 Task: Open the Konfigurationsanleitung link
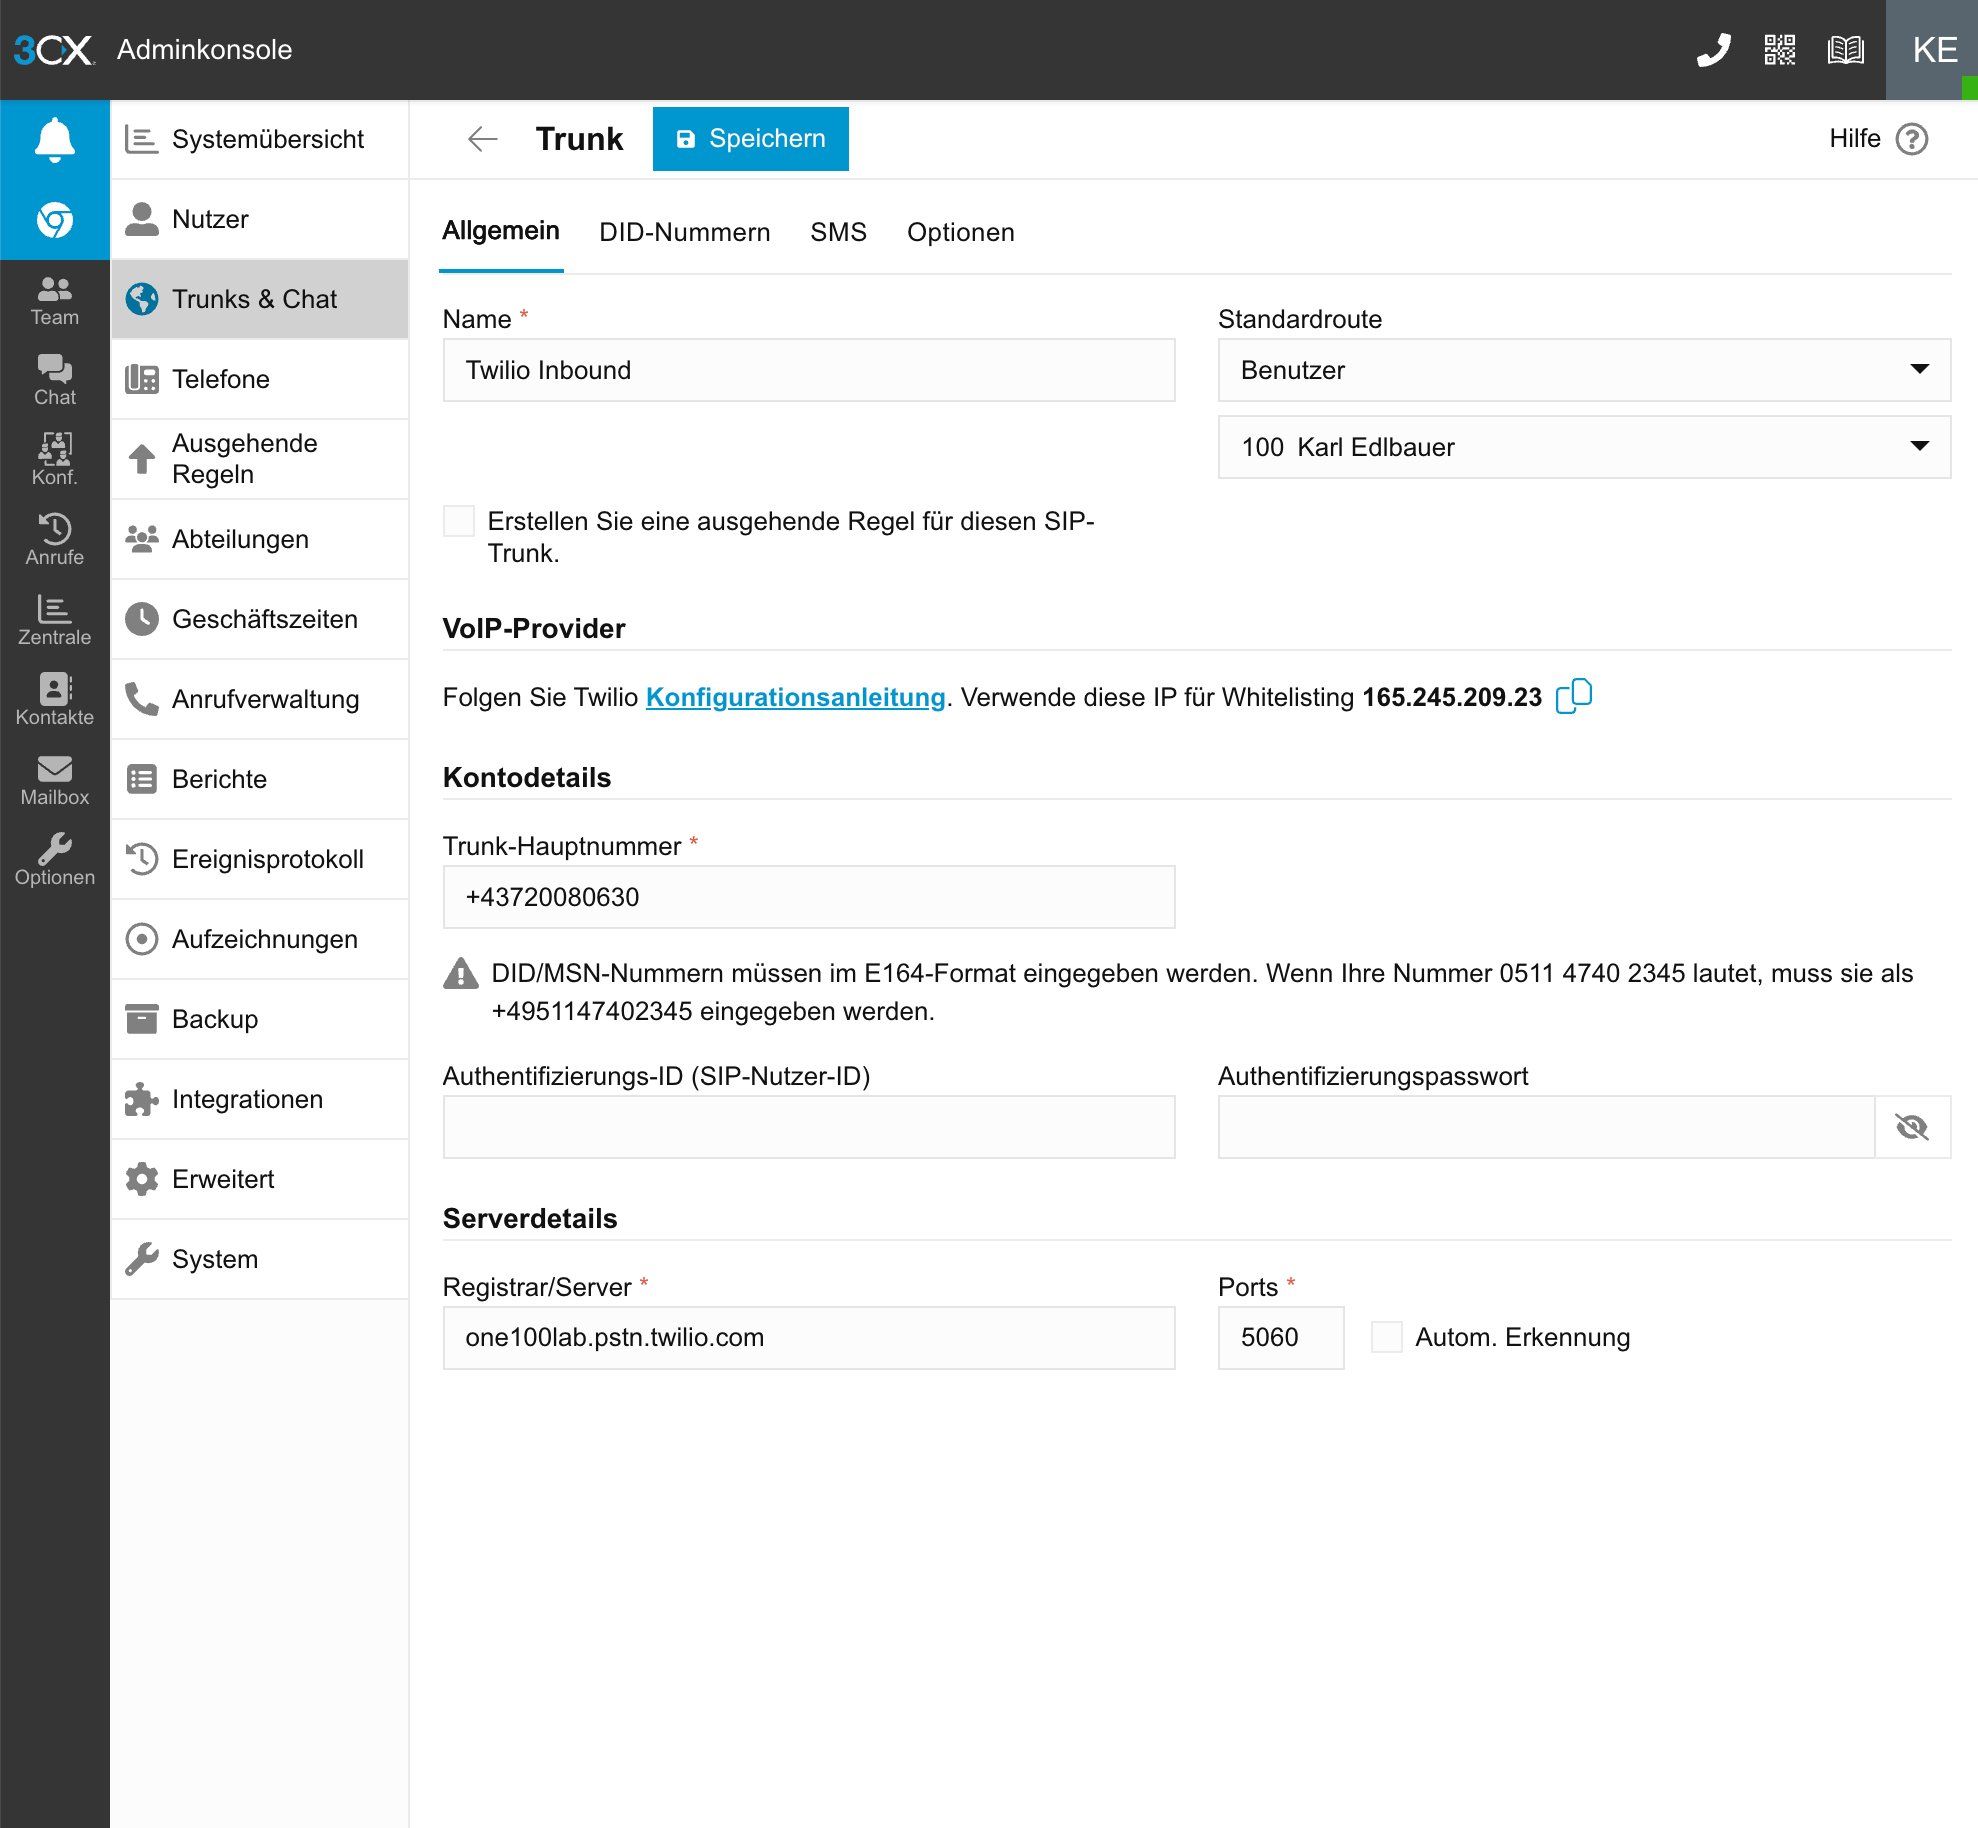pyautogui.click(x=795, y=697)
